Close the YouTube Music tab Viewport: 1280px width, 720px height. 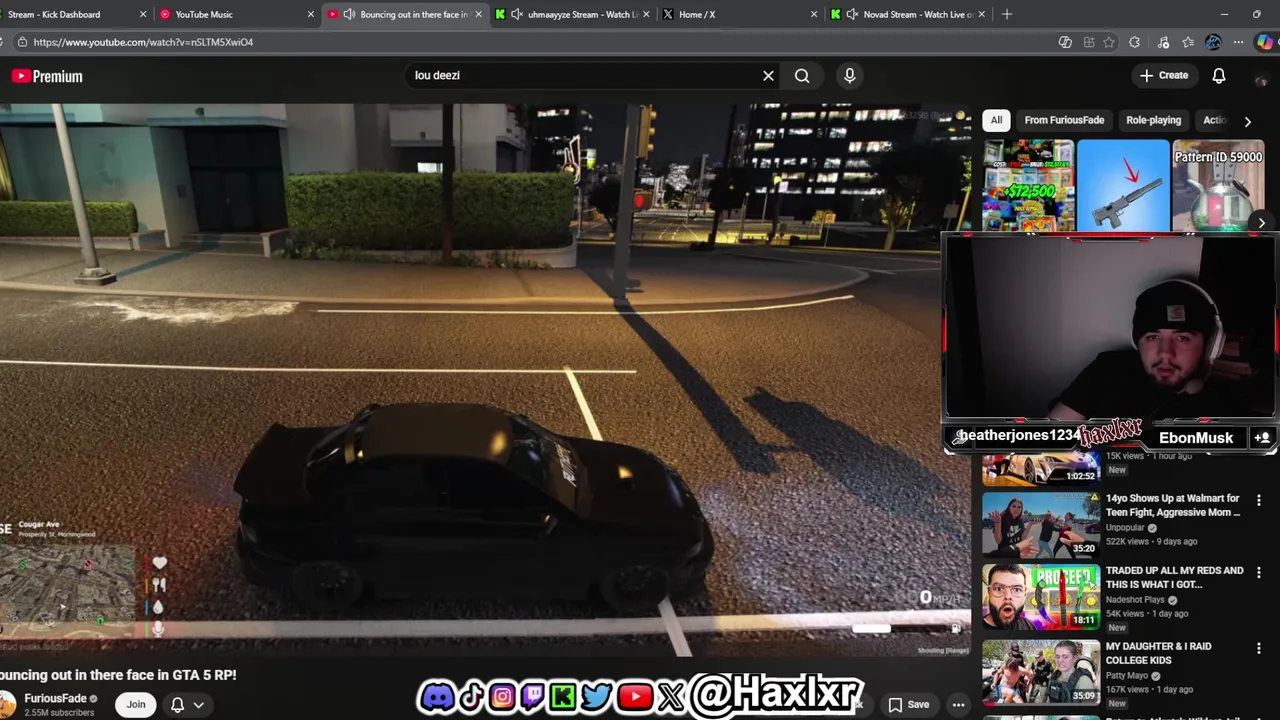(310, 14)
